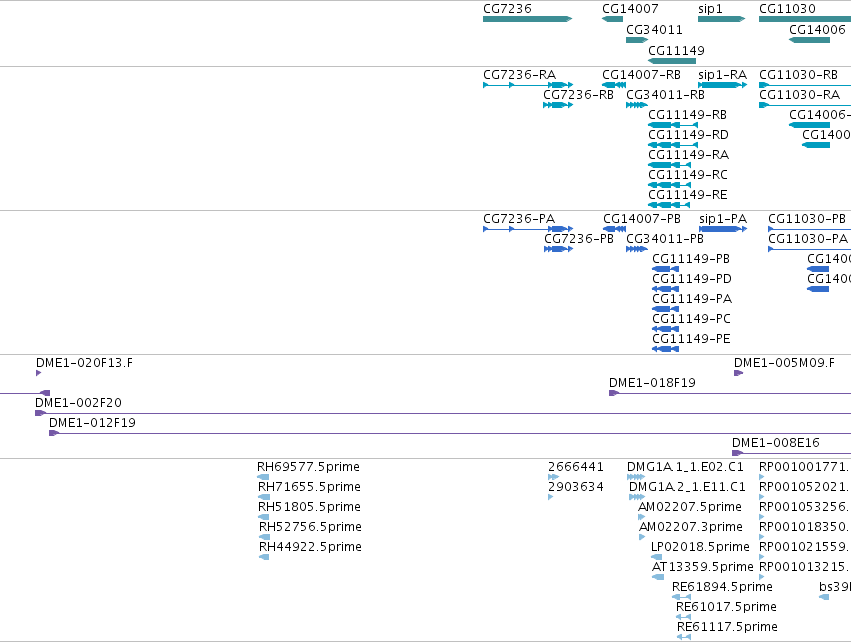Image resolution: width=851 pixels, height=642 pixels.
Task: Select the sip1-PA protein glyph
Action: (x=723, y=229)
